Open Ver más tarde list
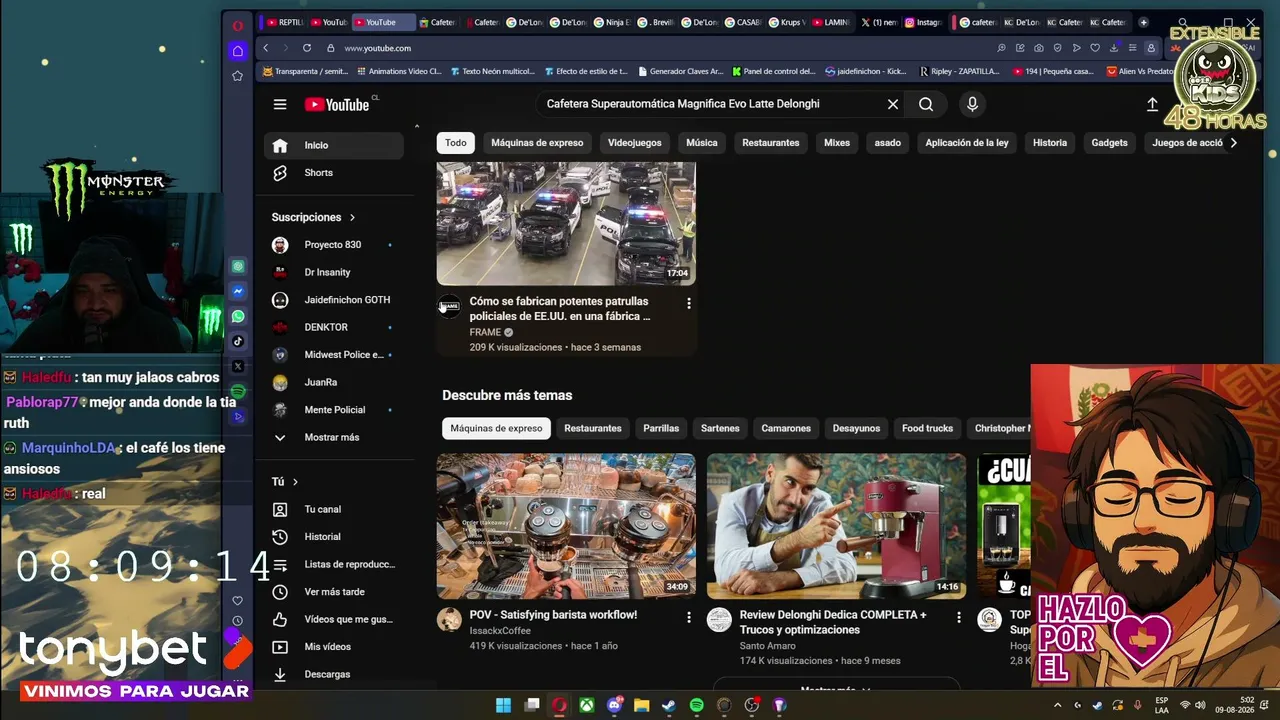The height and width of the screenshot is (720, 1280). (x=334, y=592)
